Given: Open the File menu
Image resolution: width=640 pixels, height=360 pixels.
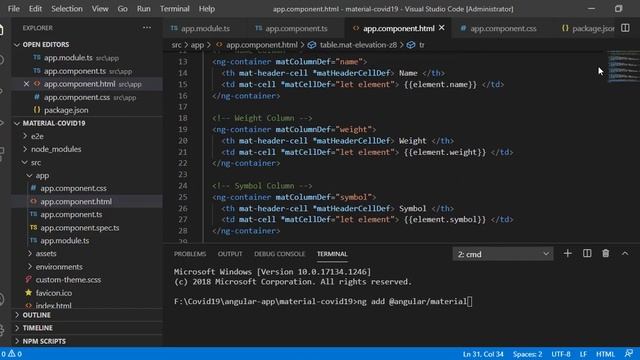Looking at the screenshot, I should tap(13, 9).
